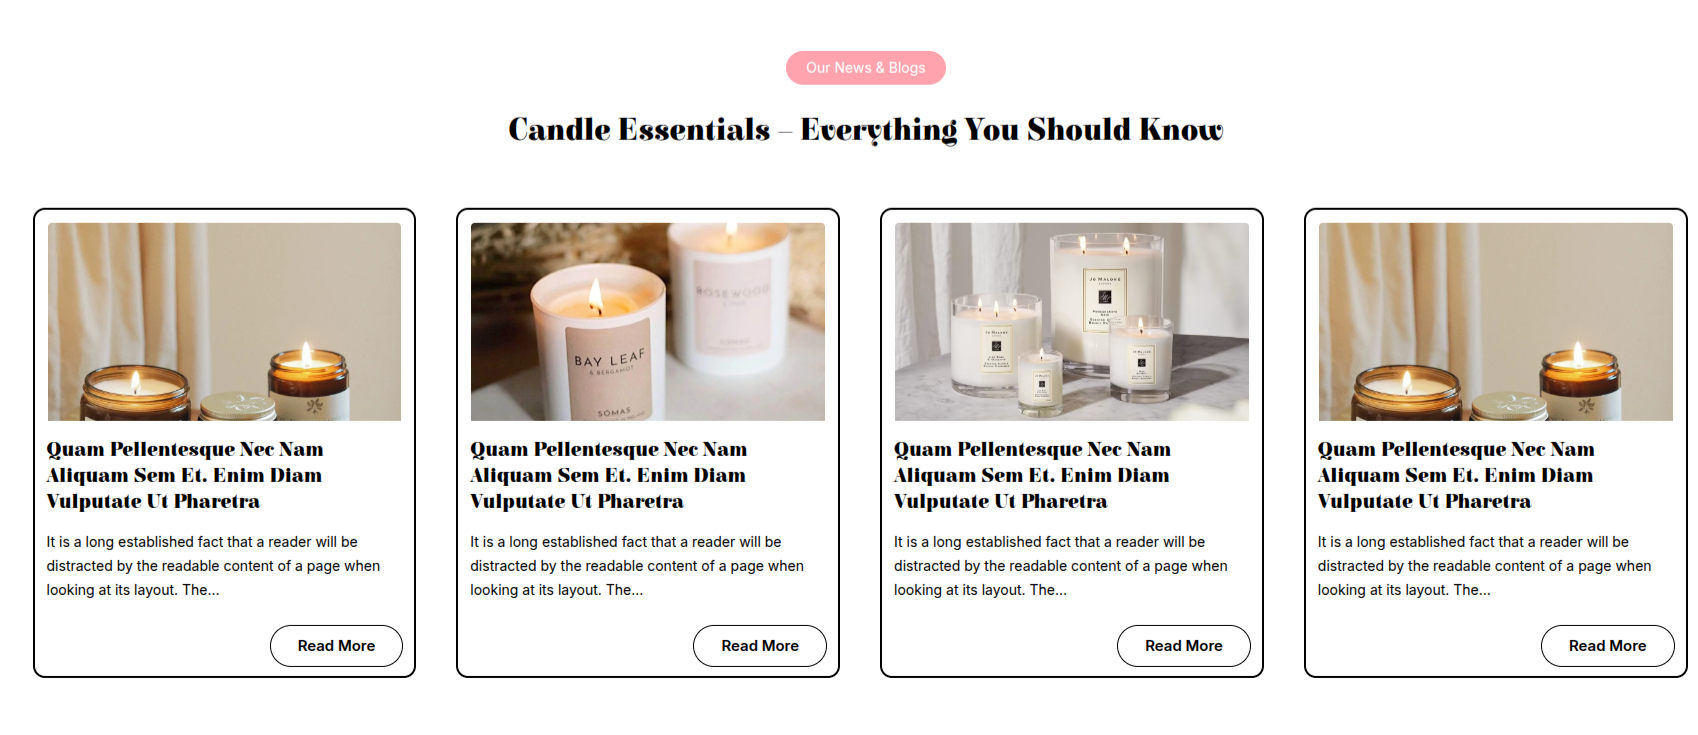Click fourth card's amber jar candle image

coord(1496,322)
